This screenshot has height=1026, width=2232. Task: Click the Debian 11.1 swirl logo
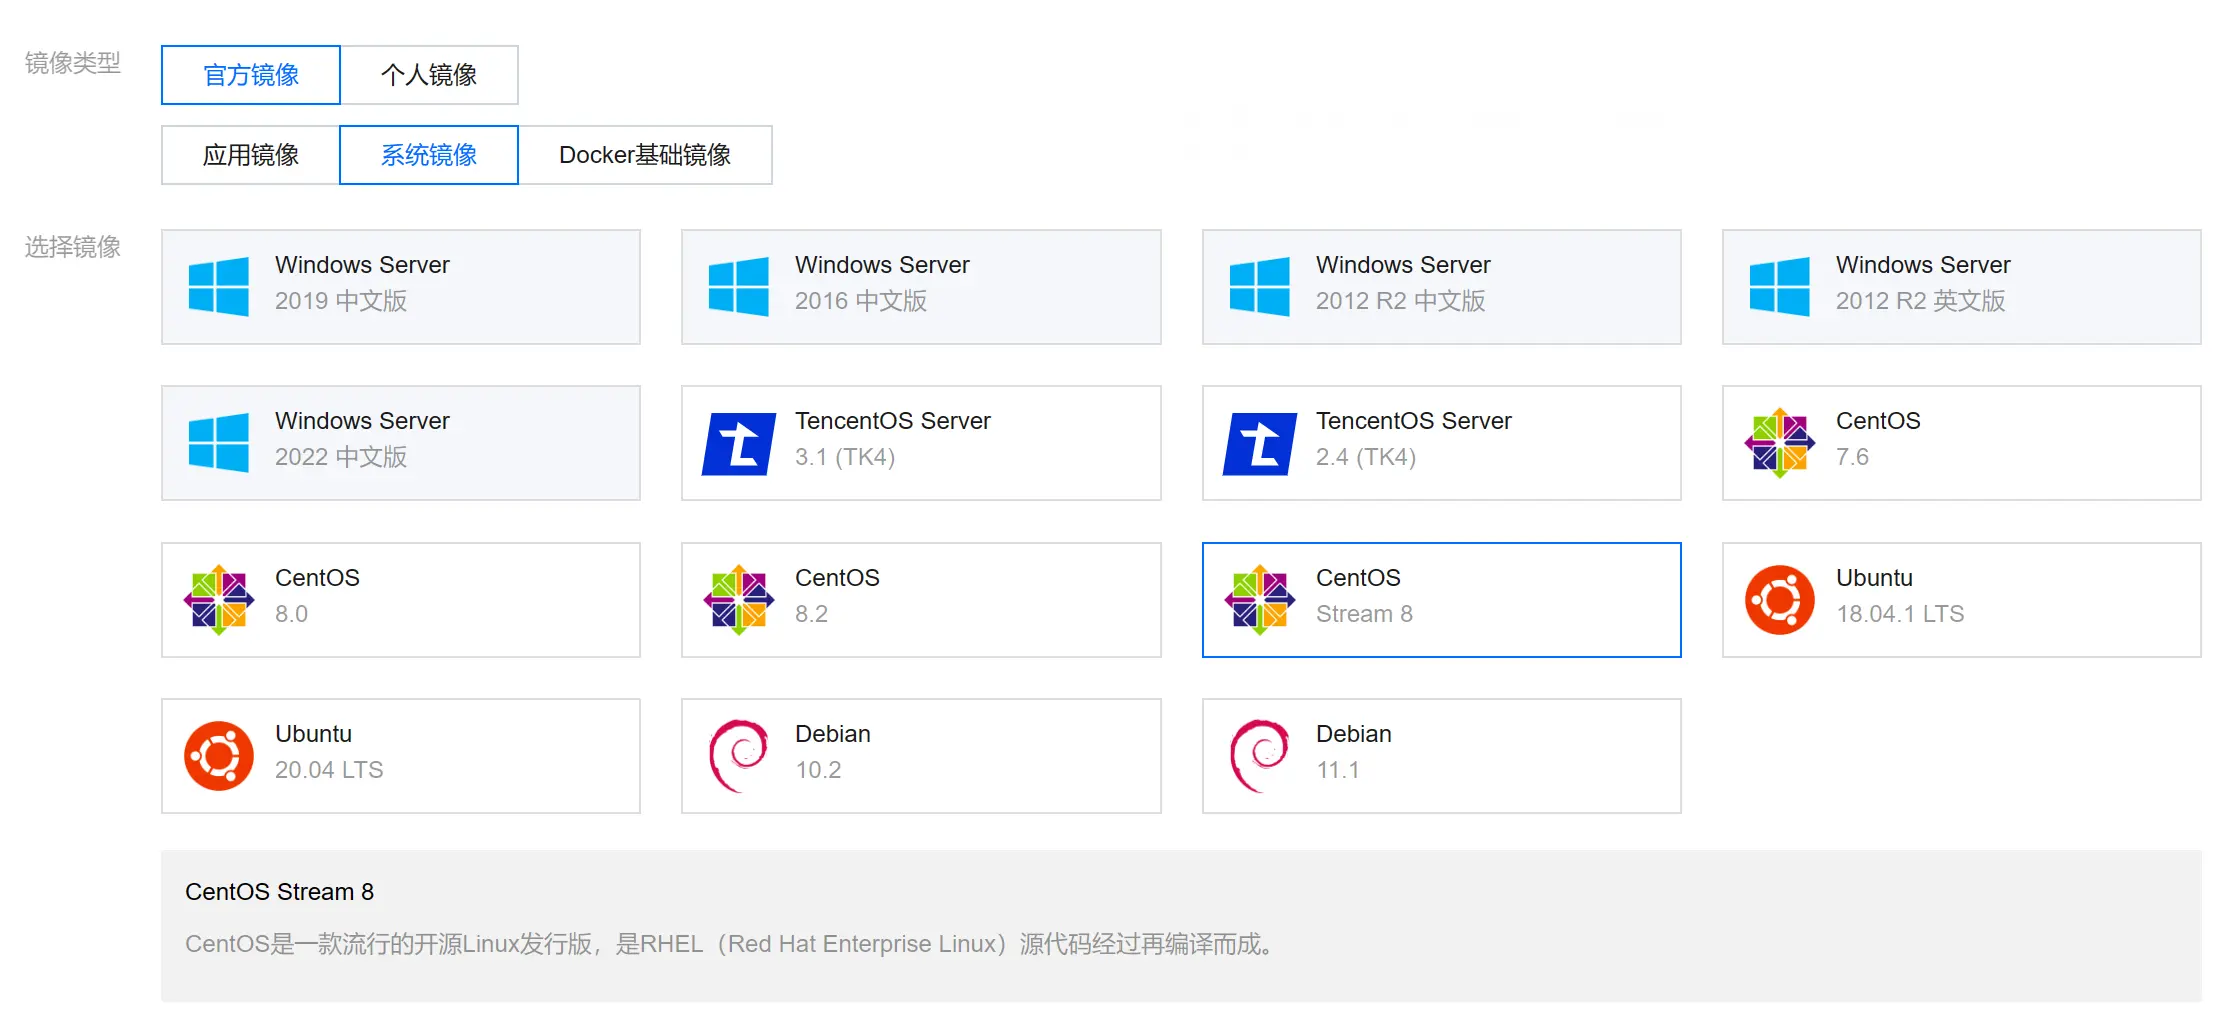click(x=1259, y=756)
